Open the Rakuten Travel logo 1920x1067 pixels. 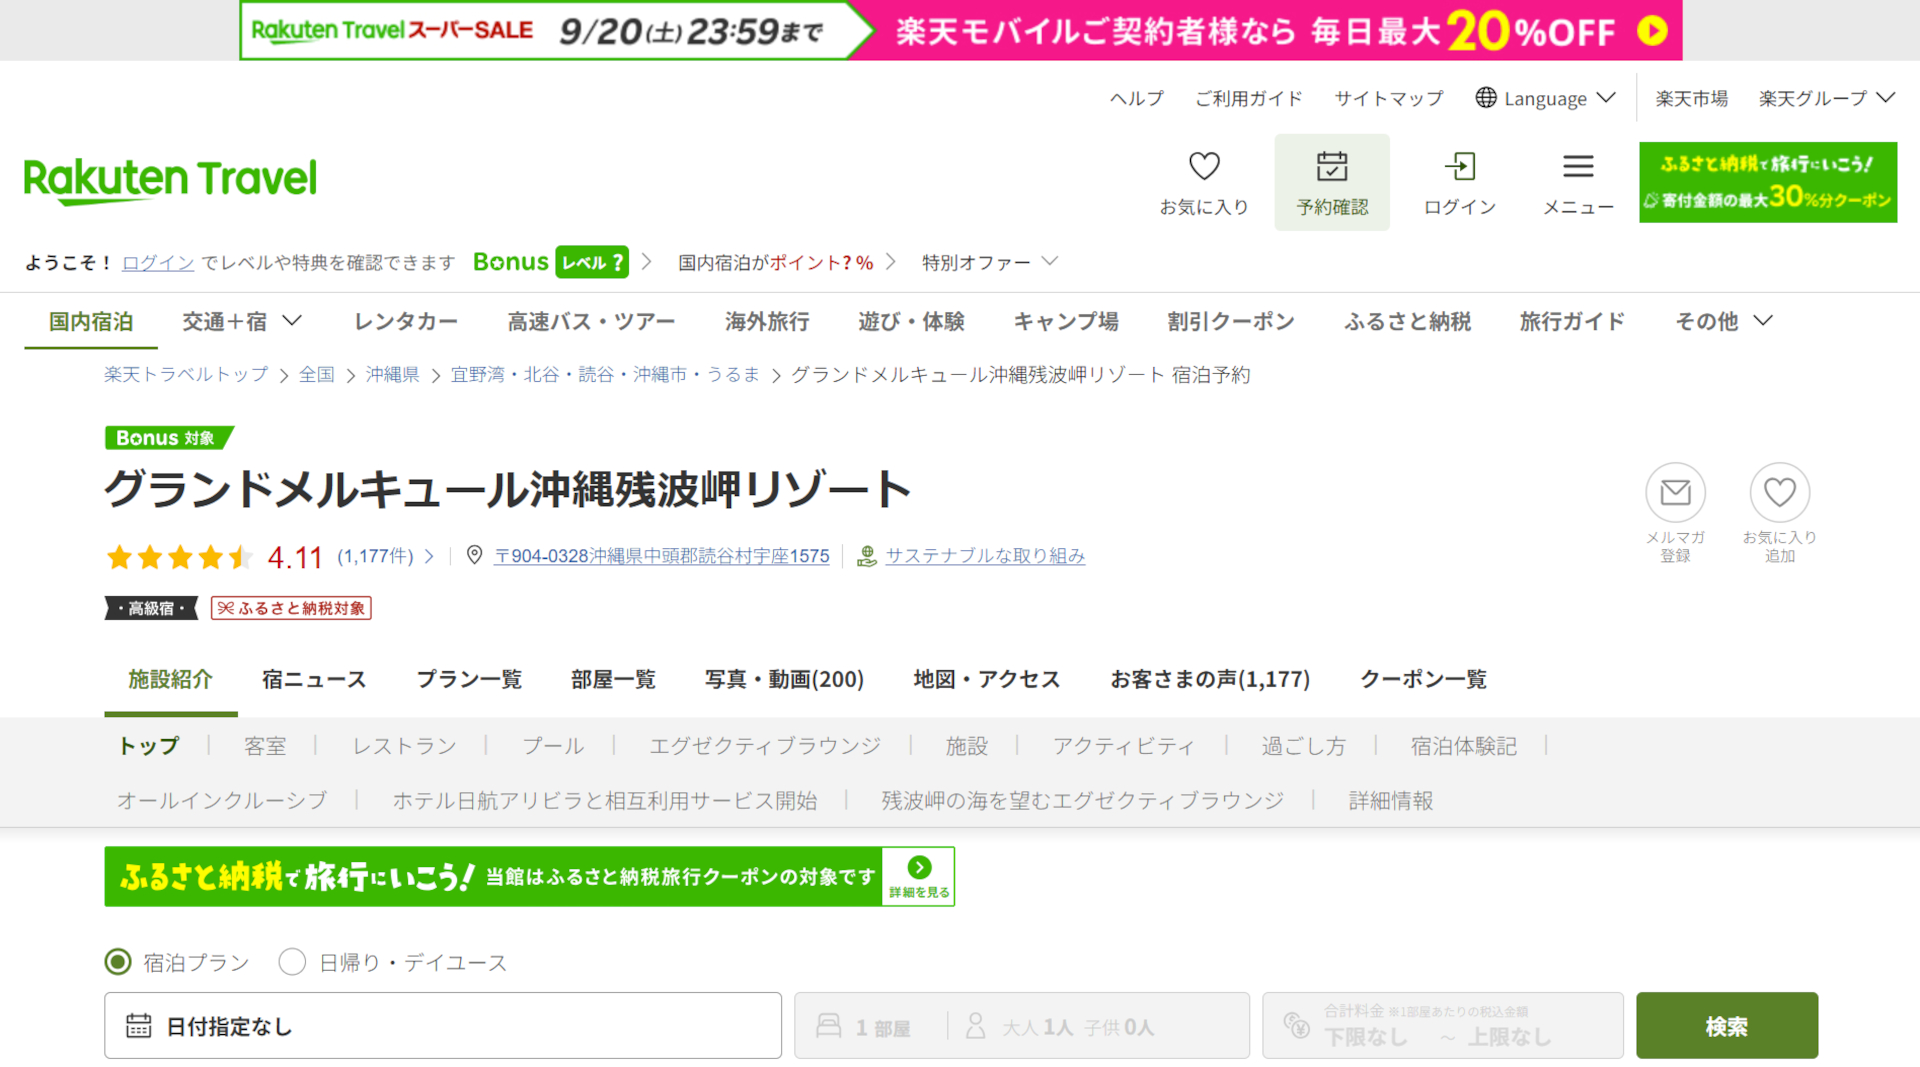coord(169,180)
